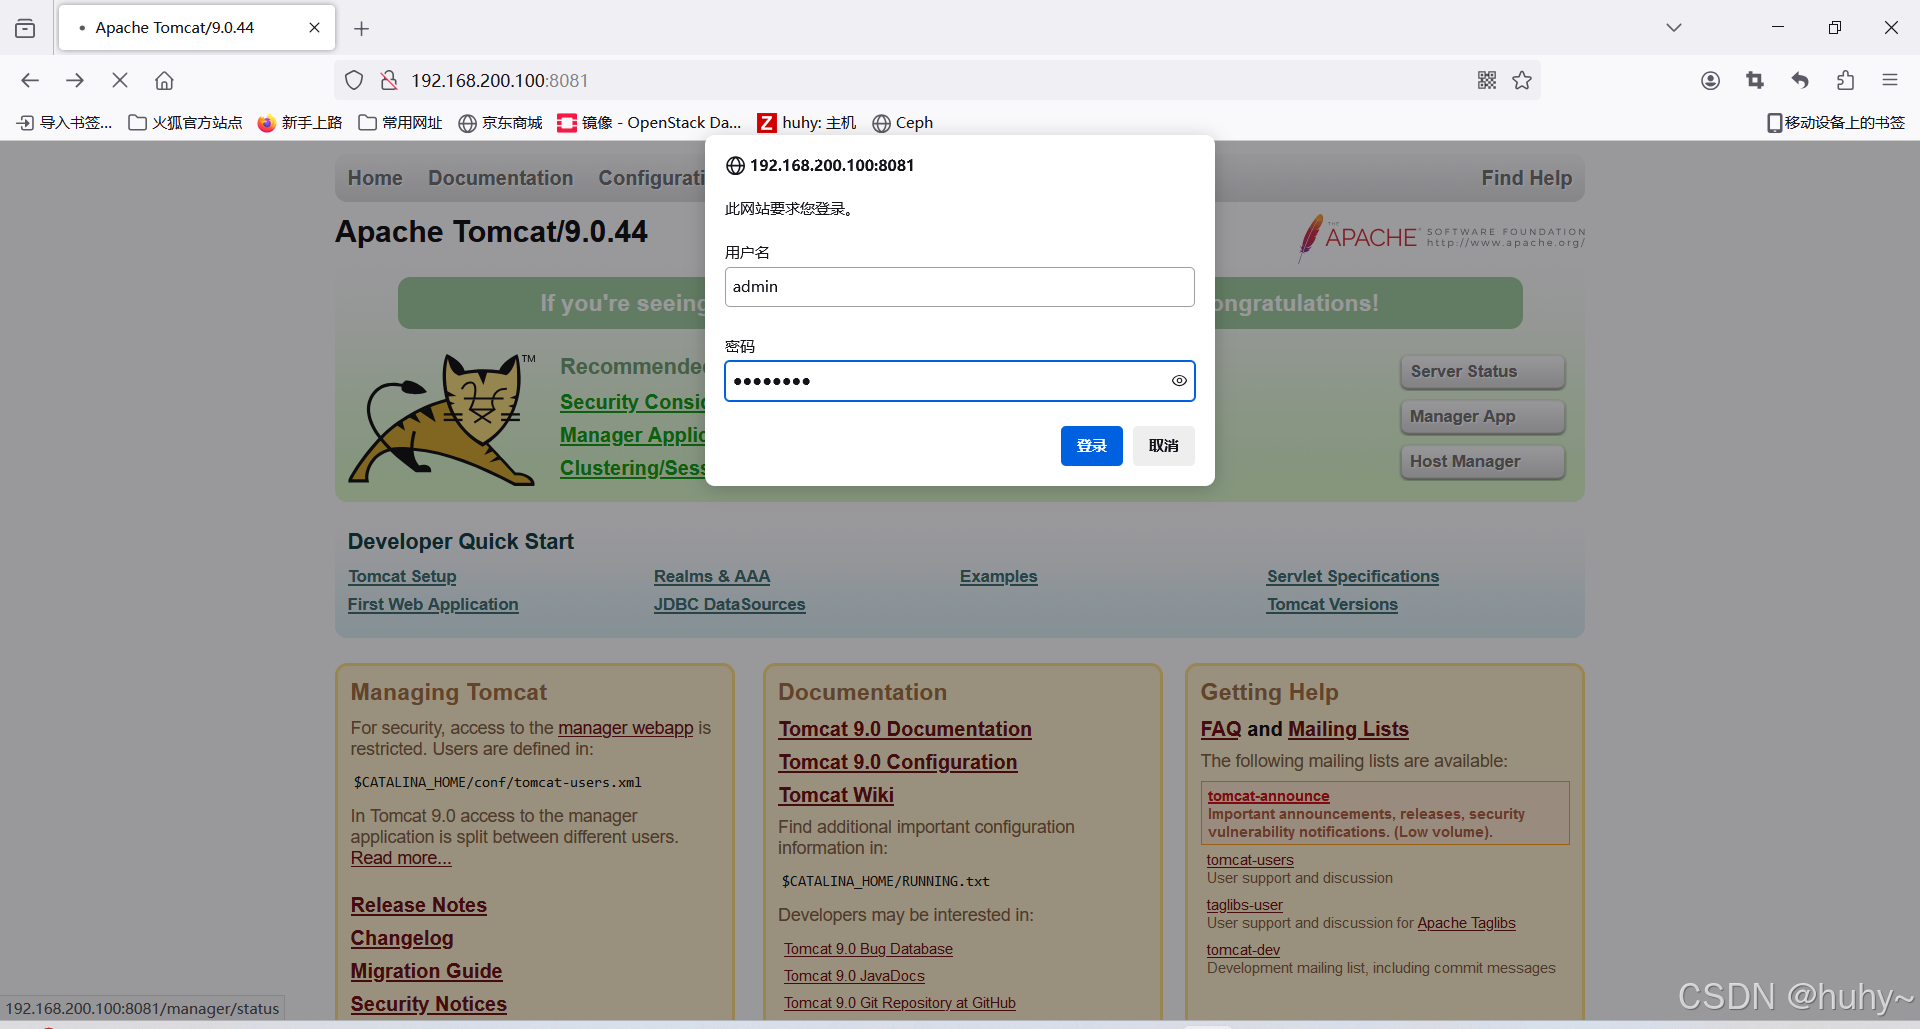Open the Firefox account icon

pos(1710,80)
